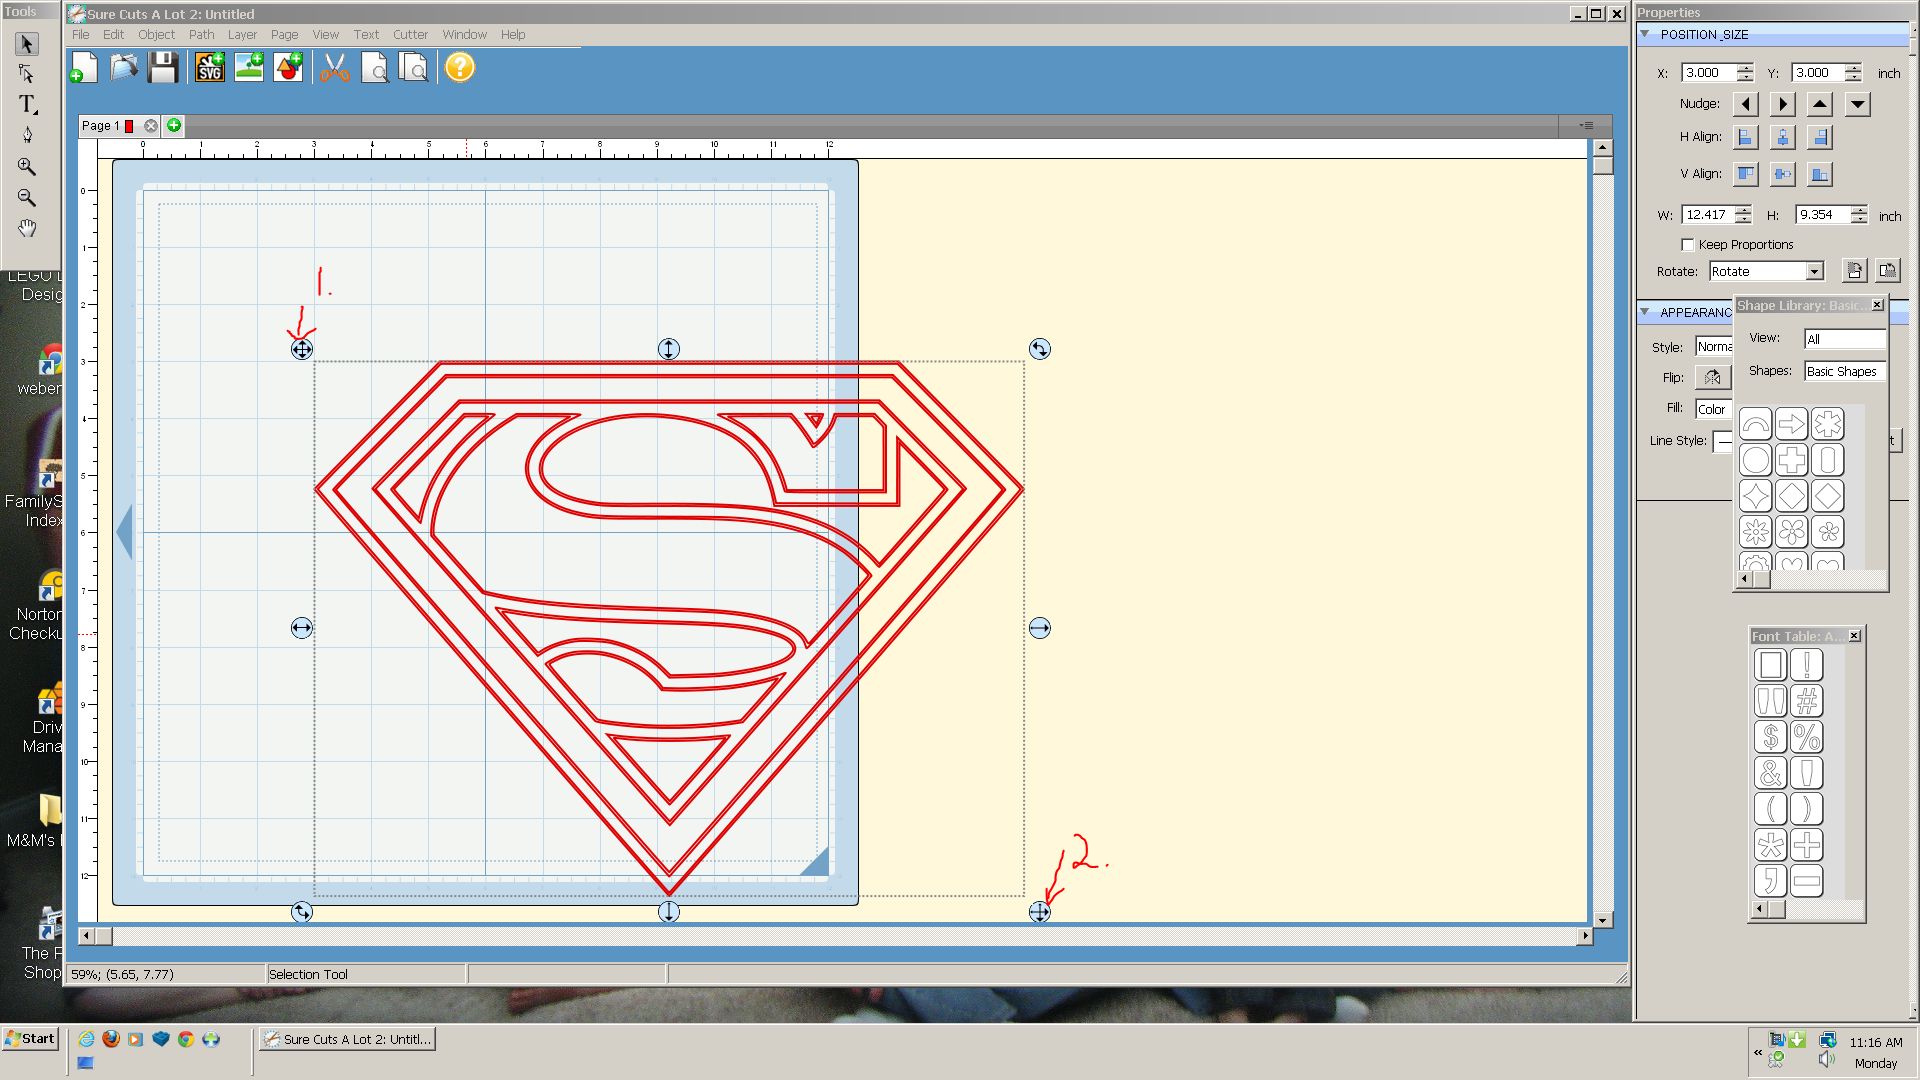Align selection to horizontal center
Screen dimensions: 1920x1080
[1783, 138]
